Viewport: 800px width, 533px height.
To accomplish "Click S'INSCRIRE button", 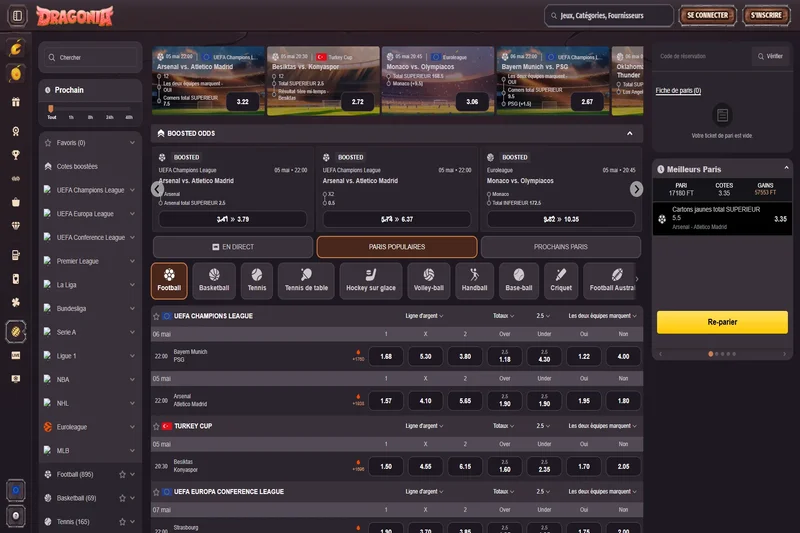I will click(x=766, y=15).
